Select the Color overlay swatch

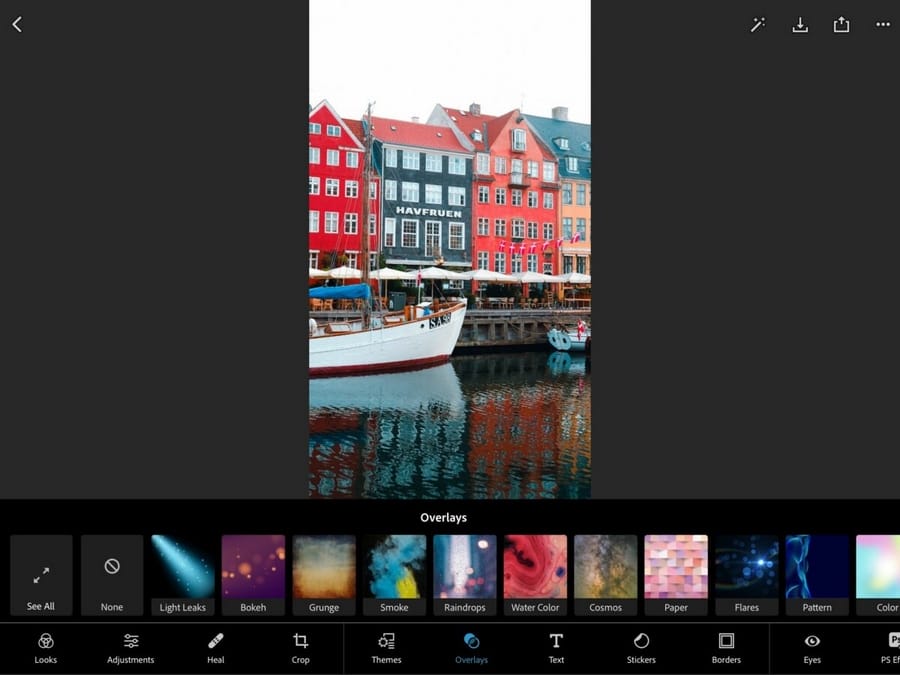click(878, 574)
